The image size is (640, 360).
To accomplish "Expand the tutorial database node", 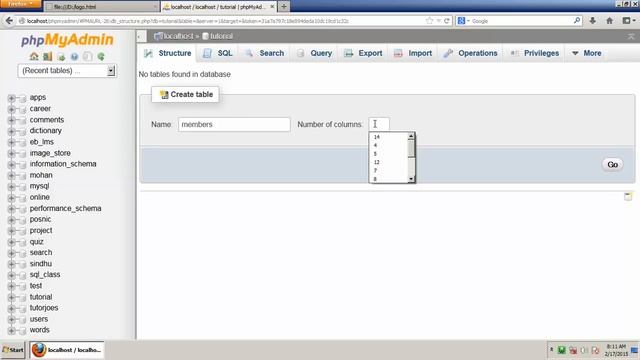I will pos(11,298).
